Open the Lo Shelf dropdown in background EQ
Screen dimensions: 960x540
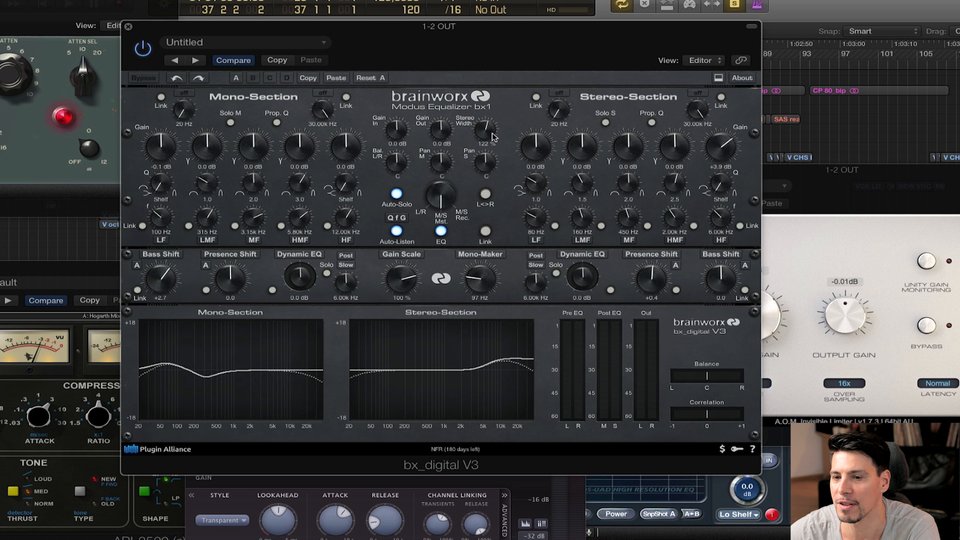[739, 514]
